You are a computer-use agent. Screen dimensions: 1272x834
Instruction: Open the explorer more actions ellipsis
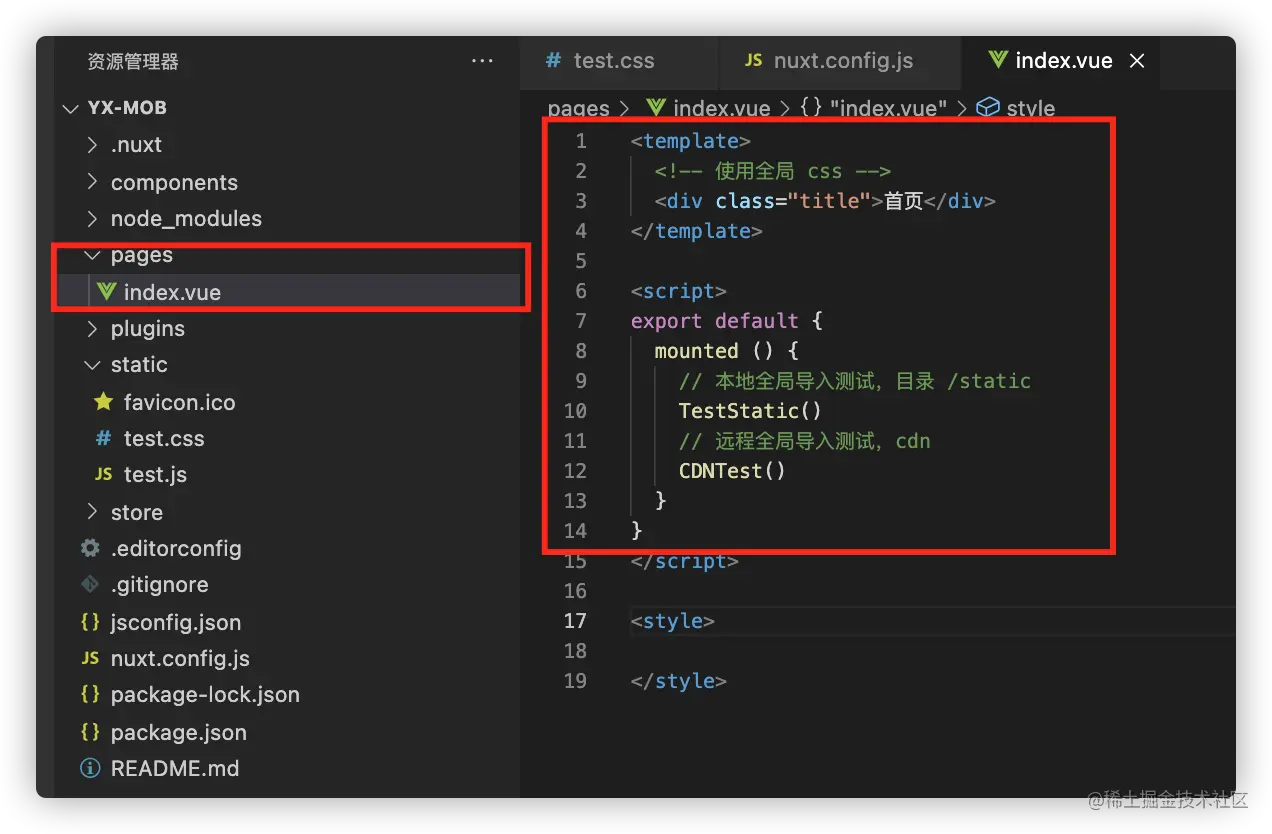coord(482,61)
